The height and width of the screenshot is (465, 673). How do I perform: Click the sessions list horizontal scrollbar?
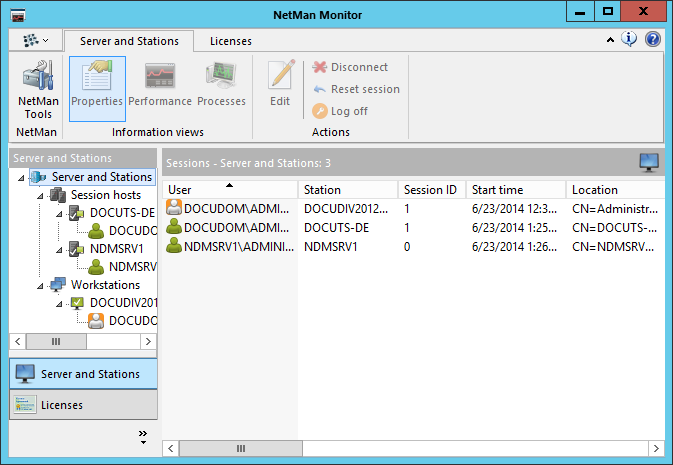(x=400, y=449)
